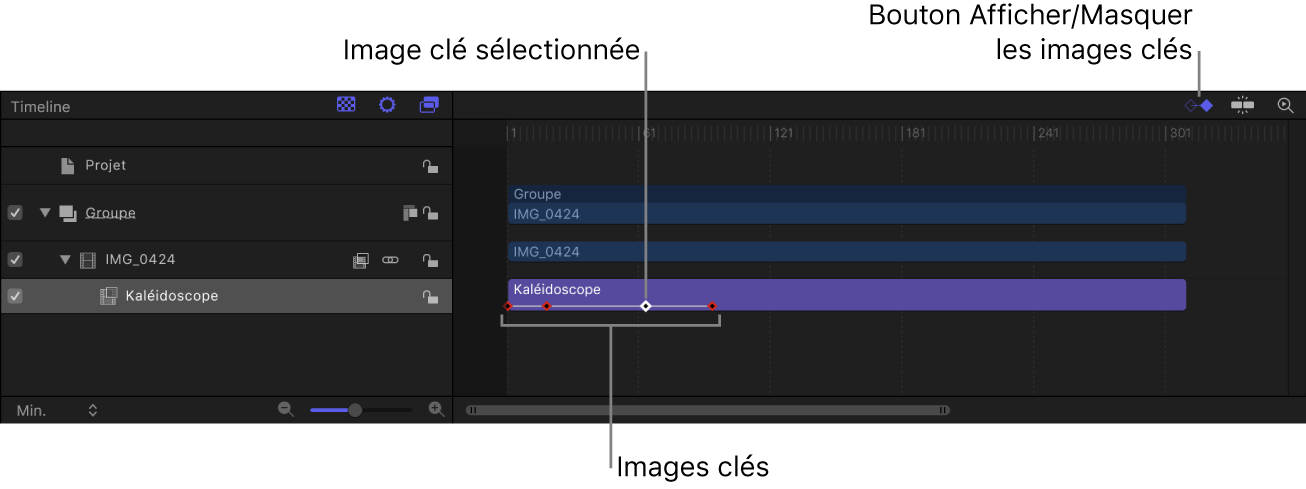
Task: Click the zoom time view magnifier icon
Action: click(1286, 105)
